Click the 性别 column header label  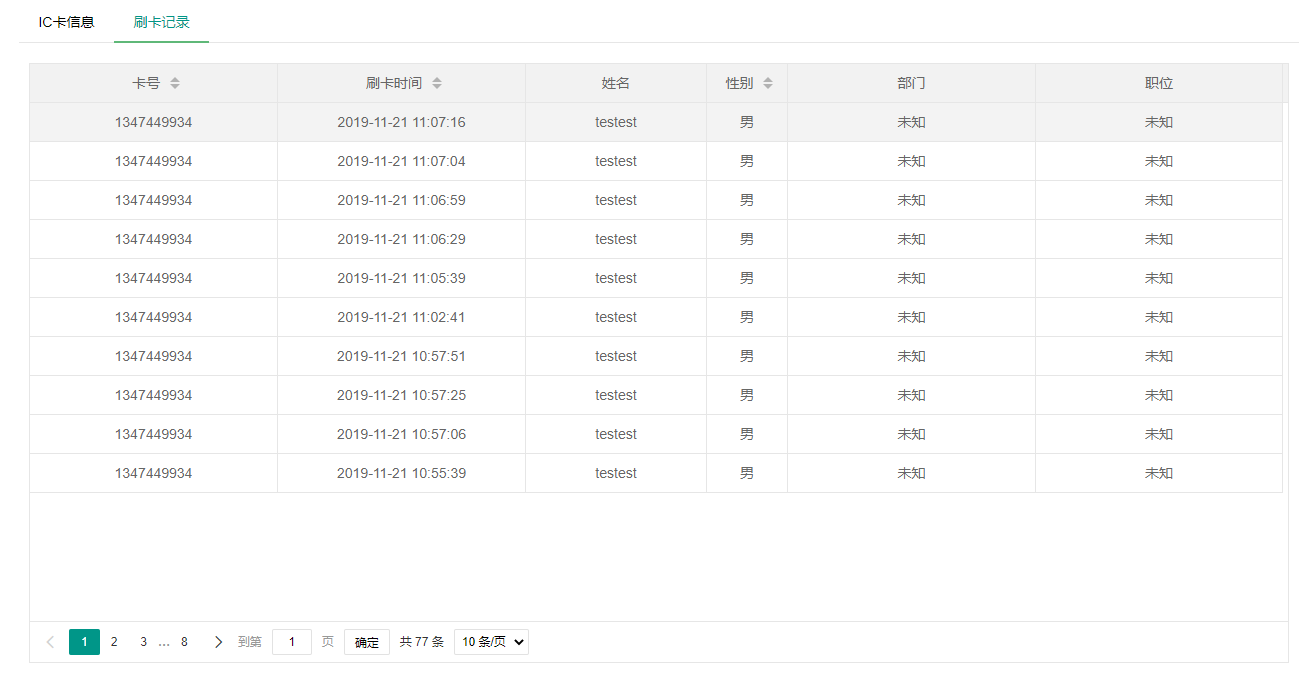[740, 83]
